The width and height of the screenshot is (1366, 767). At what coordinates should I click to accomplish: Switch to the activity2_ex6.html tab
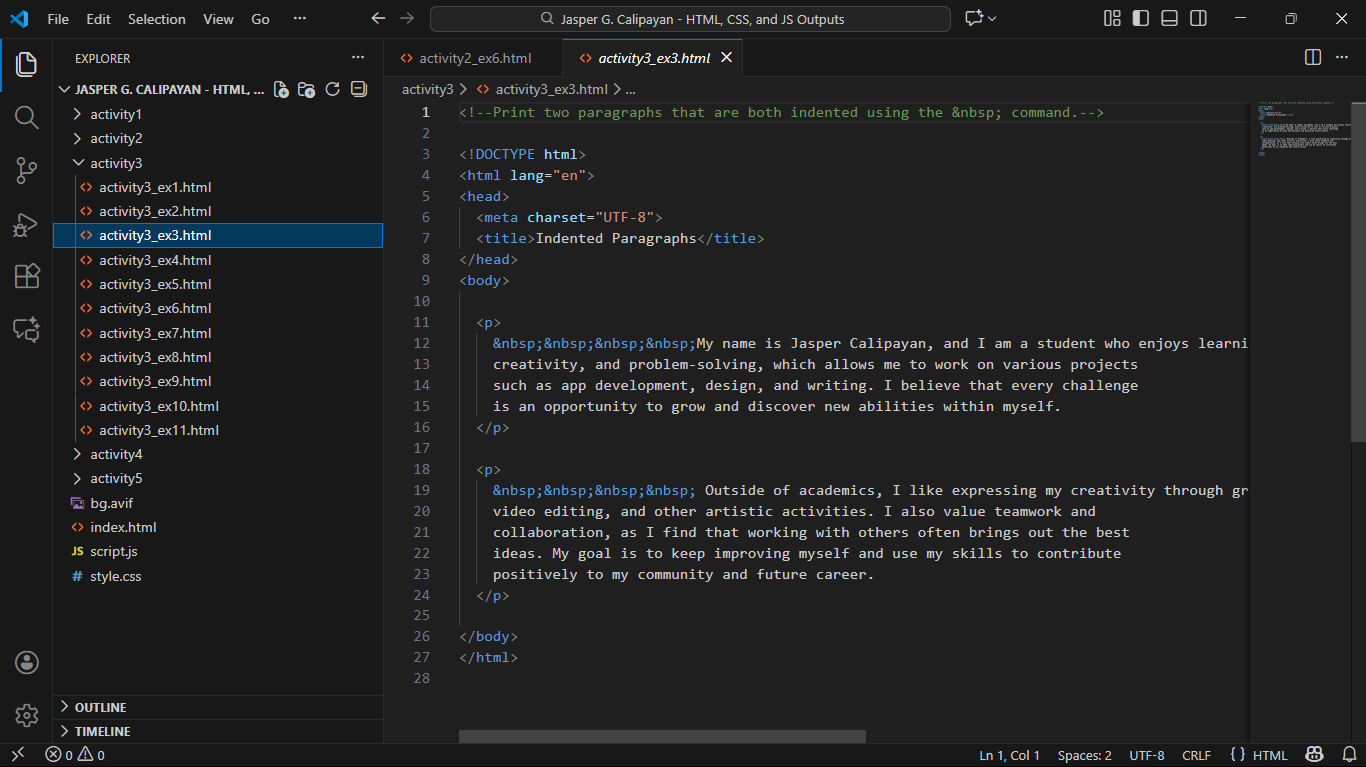click(474, 58)
